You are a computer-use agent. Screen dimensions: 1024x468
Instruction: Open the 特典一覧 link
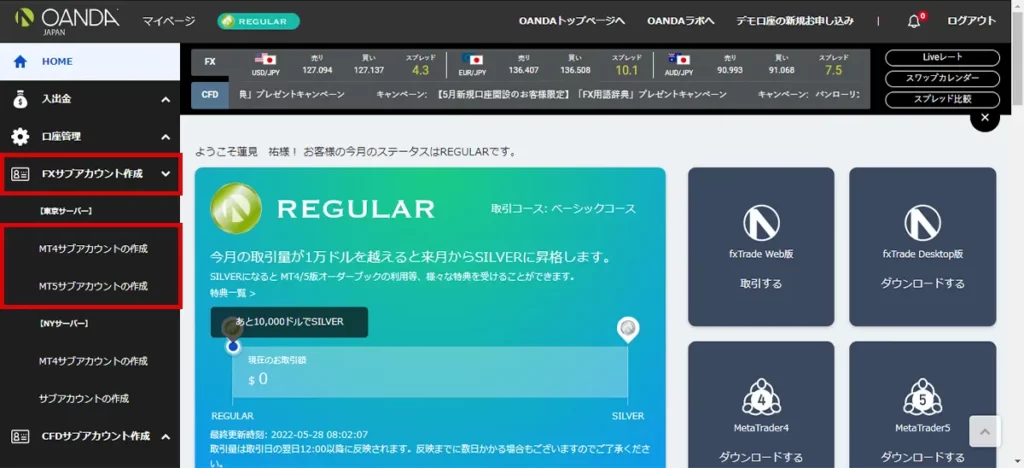click(232, 293)
